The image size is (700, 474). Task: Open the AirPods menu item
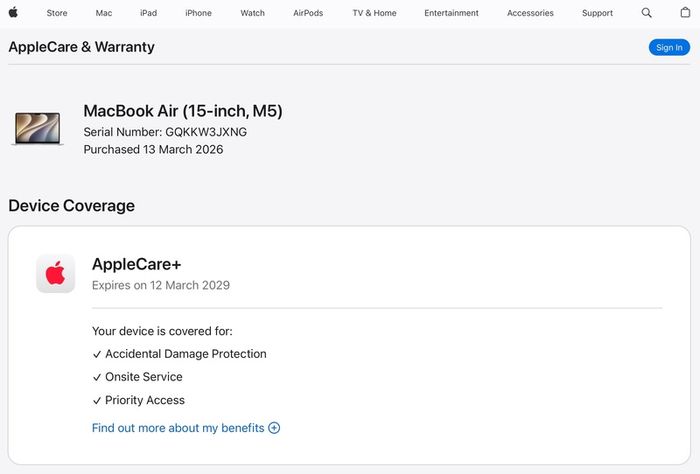coord(308,13)
